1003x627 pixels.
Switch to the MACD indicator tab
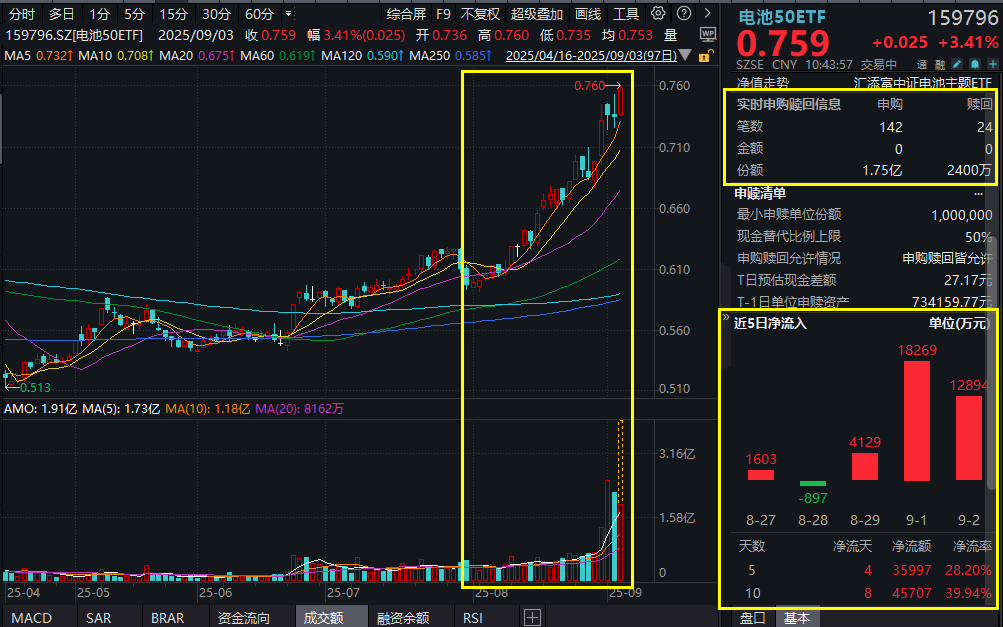tap(31, 618)
